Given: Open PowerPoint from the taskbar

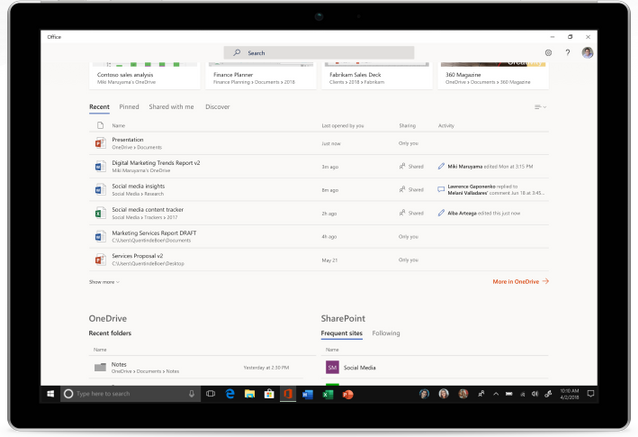Looking at the screenshot, I should click(x=347, y=394).
